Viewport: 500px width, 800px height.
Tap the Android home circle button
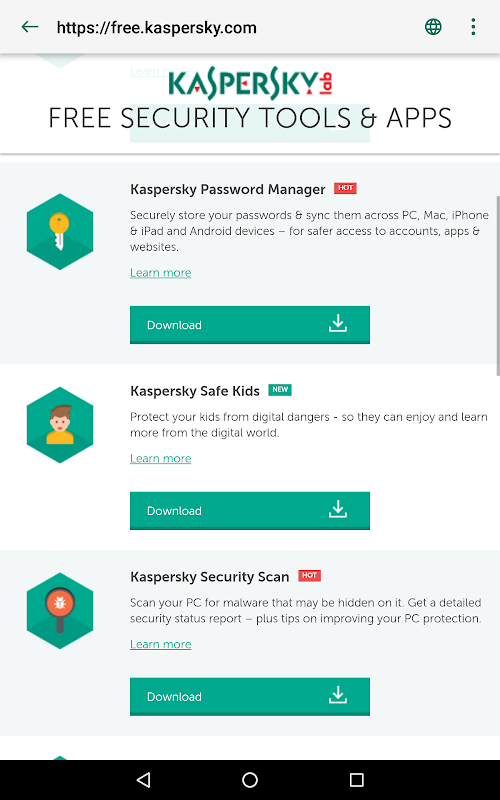pyautogui.click(x=250, y=779)
